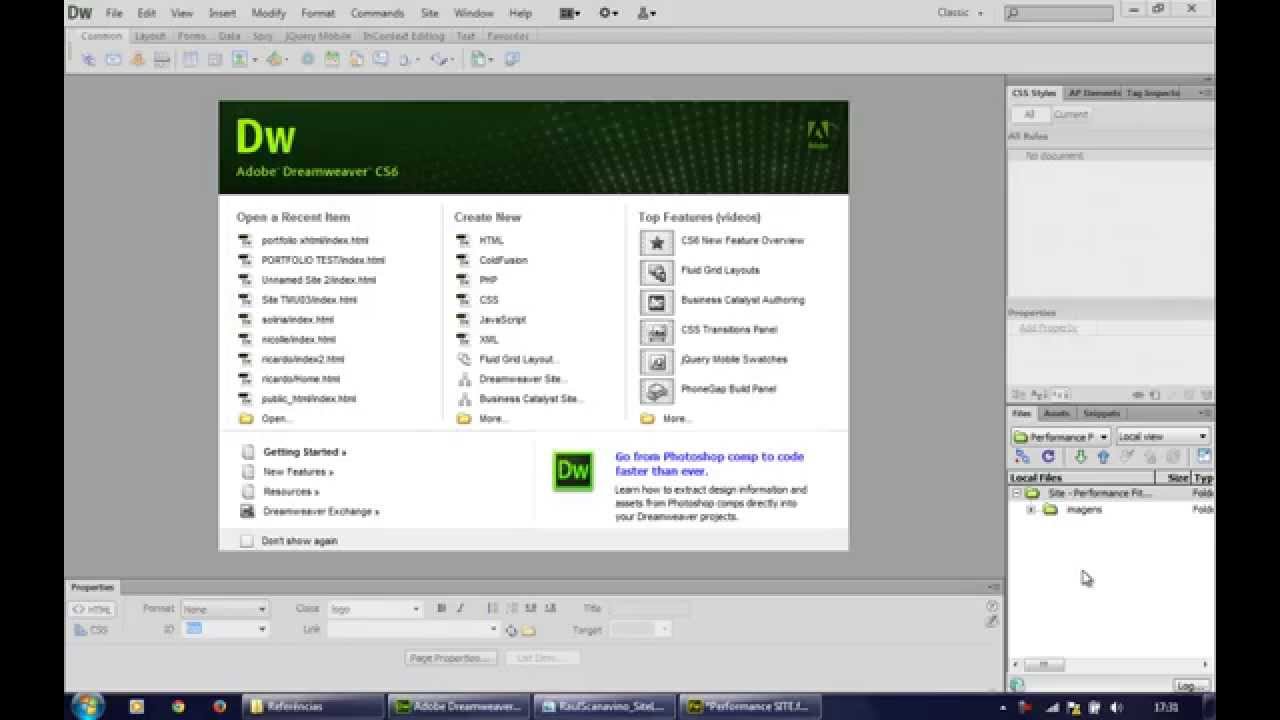This screenshot has height=720, width=1280.
Task: Tick the Don't show again checkbox
Action: 247,541
